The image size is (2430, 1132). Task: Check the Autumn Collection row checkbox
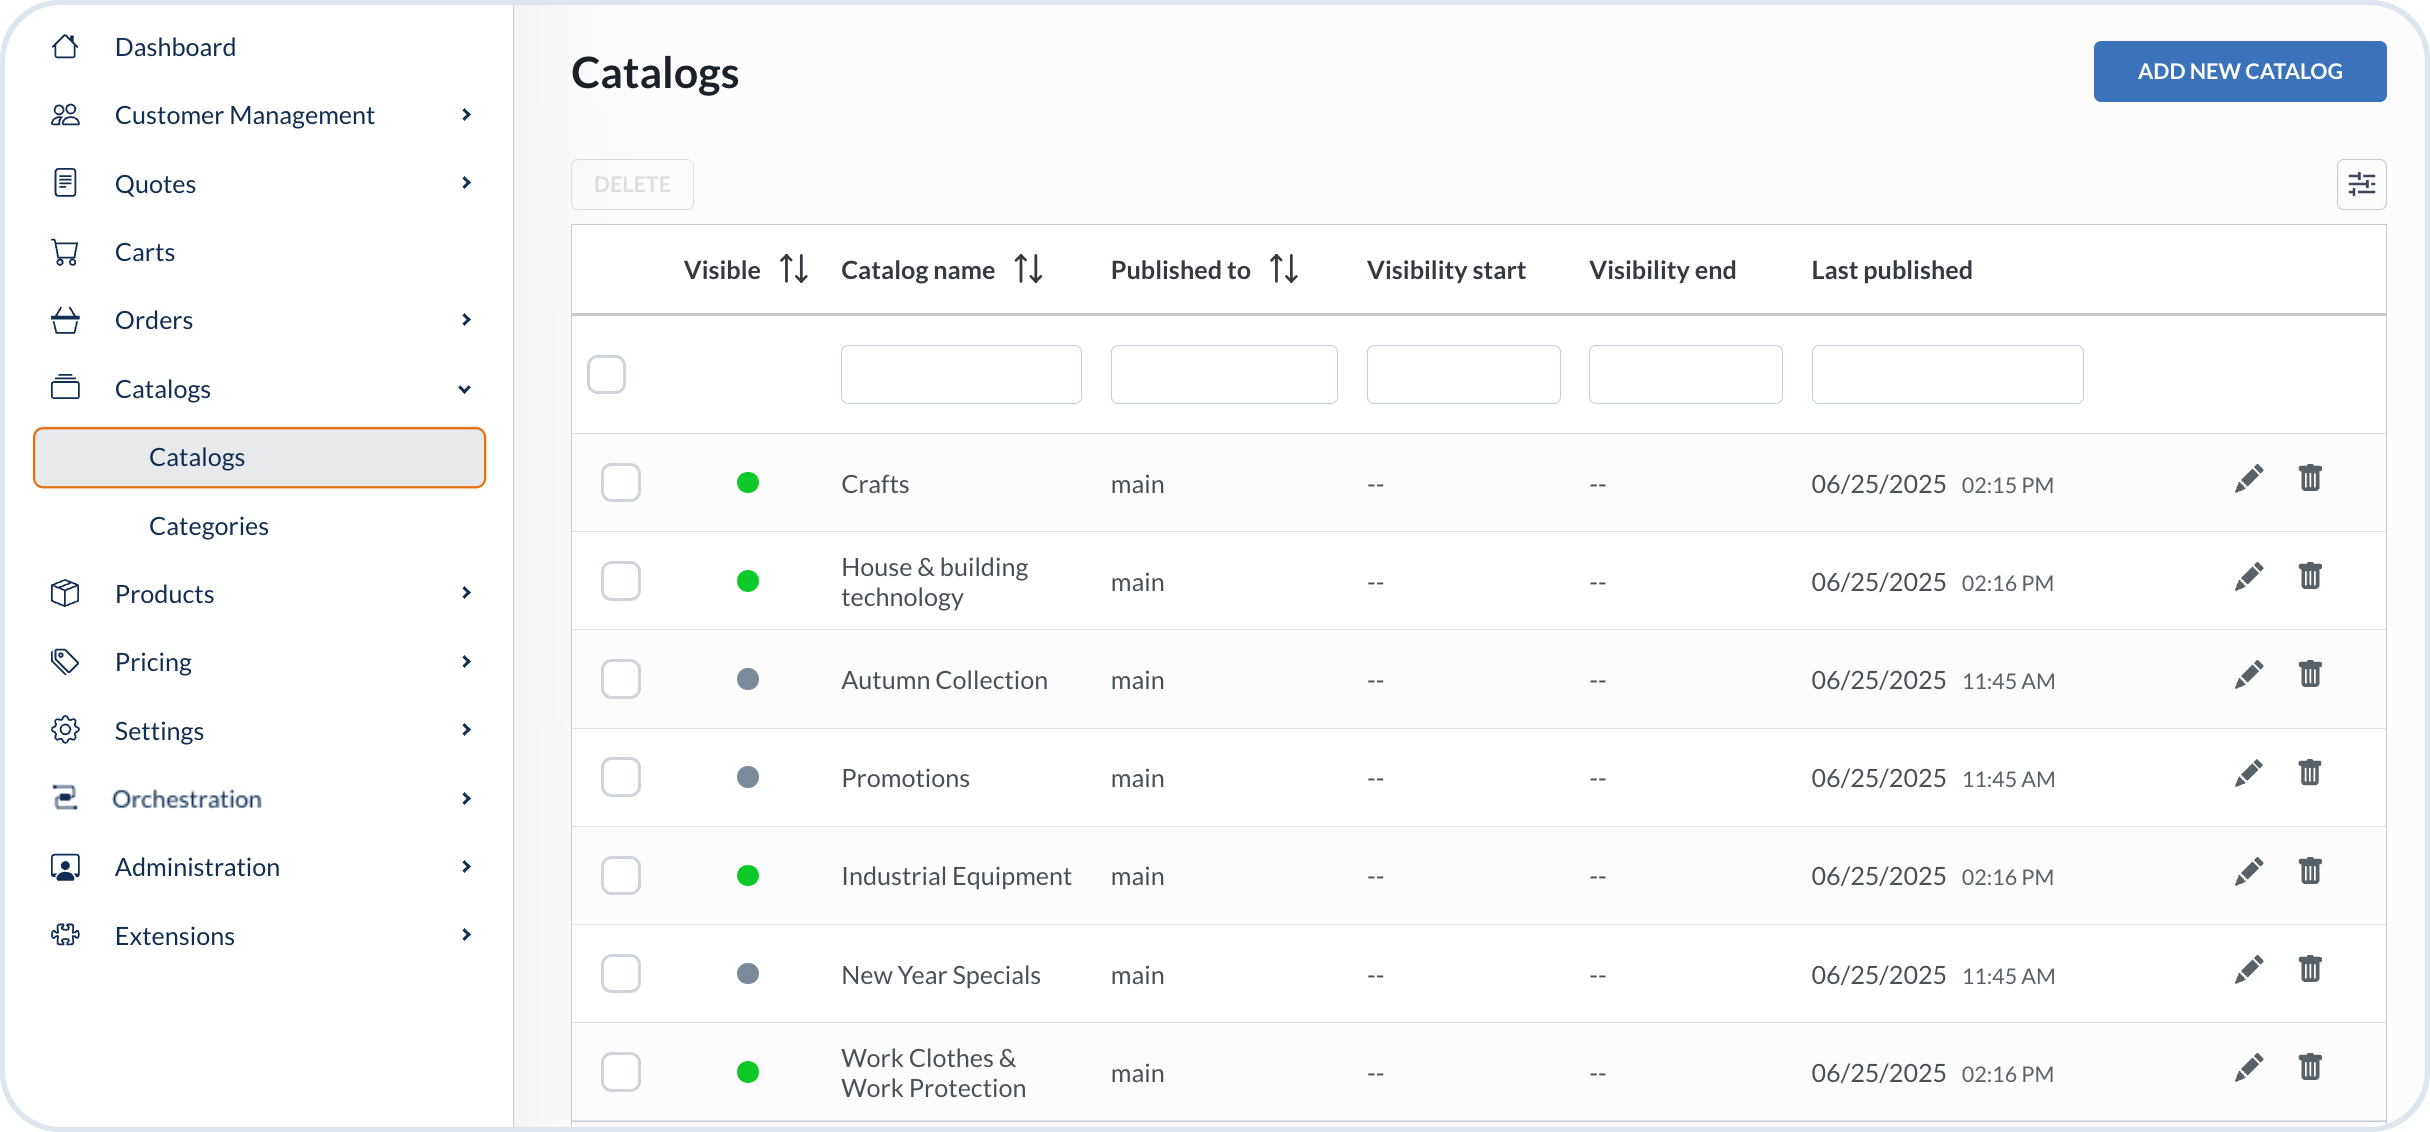pos(620,679)
